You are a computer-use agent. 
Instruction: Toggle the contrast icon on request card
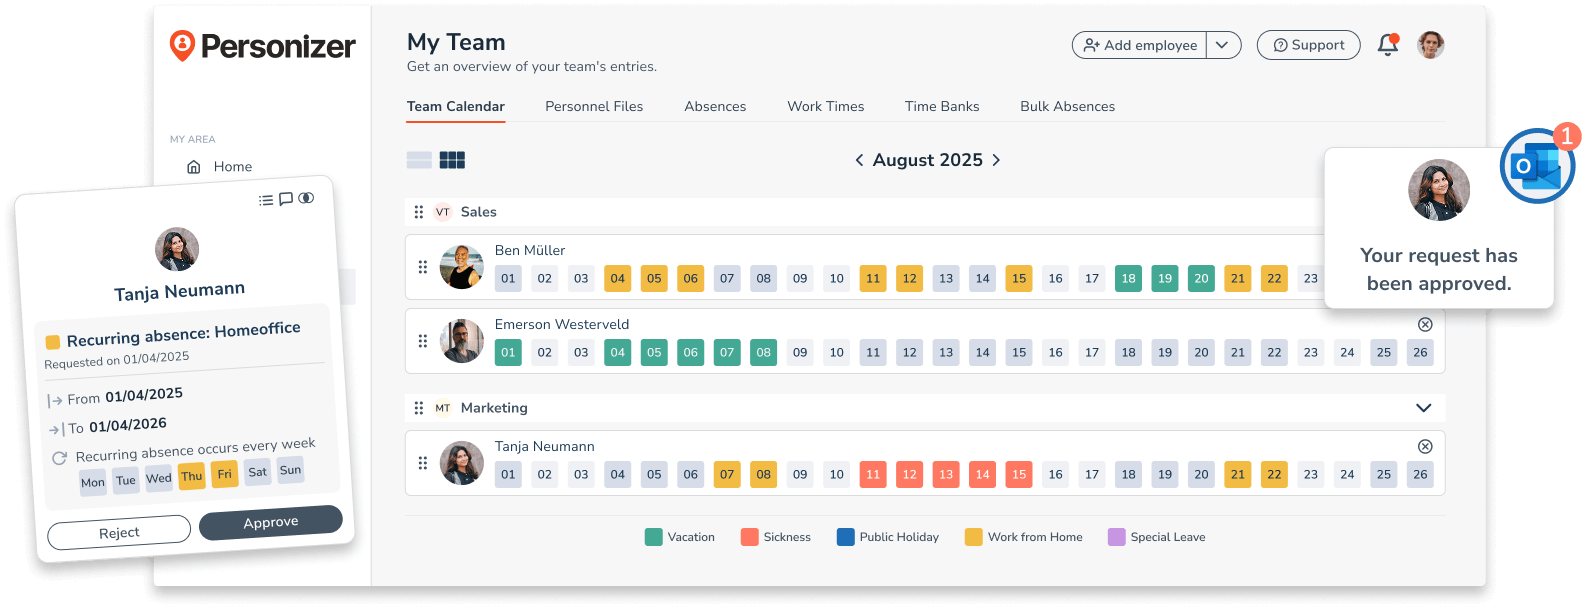pos(306,198)
